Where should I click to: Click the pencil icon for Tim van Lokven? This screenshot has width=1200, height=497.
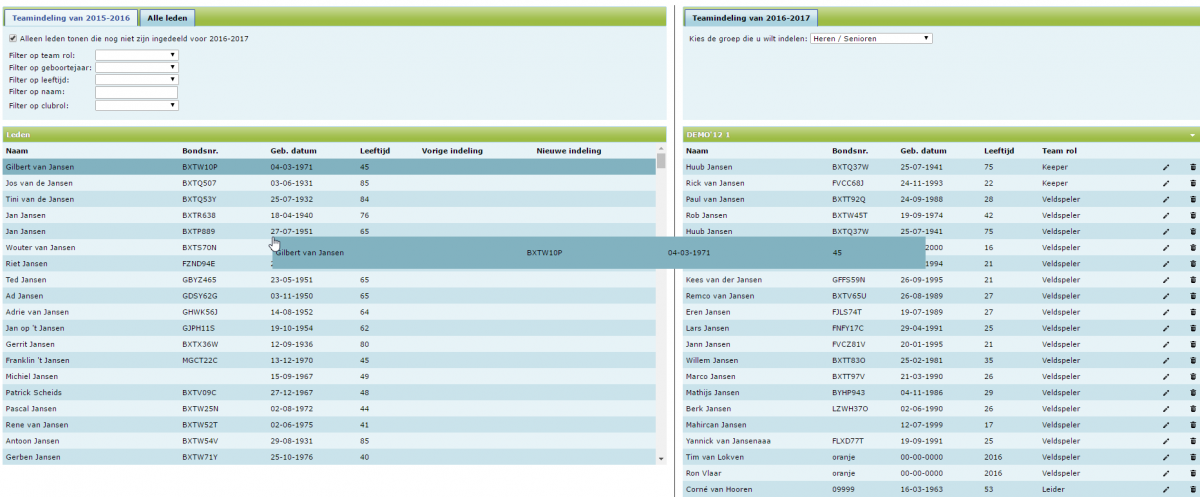[x=1165, y=457]
